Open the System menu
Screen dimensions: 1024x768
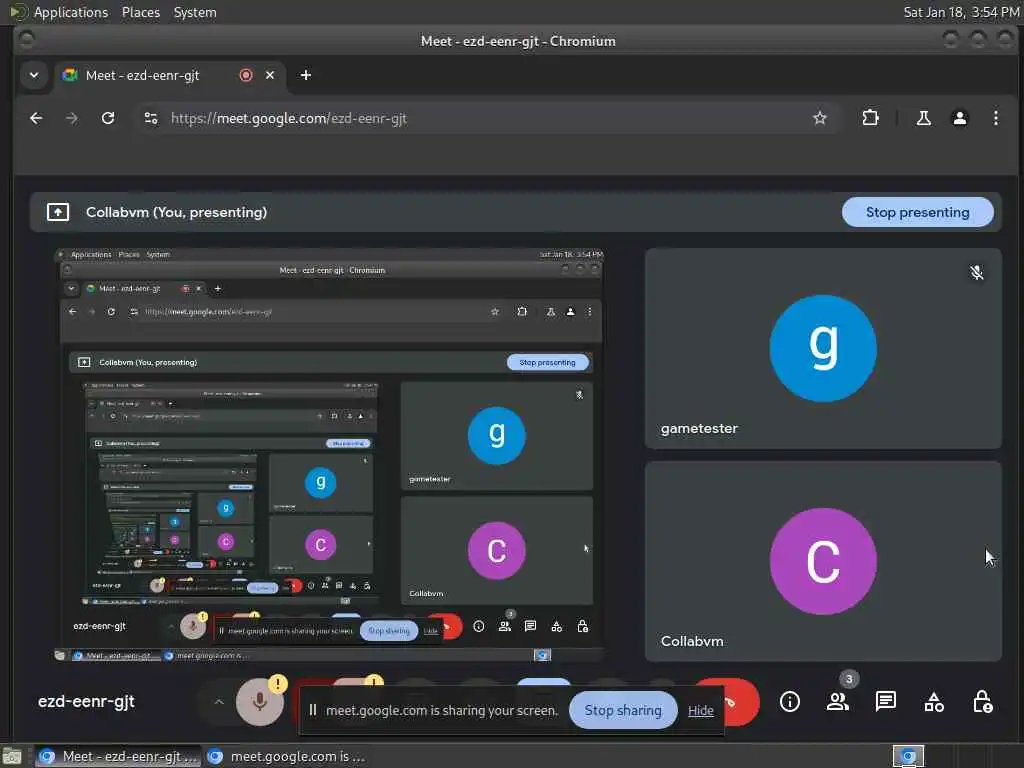[x=195, y=12]
